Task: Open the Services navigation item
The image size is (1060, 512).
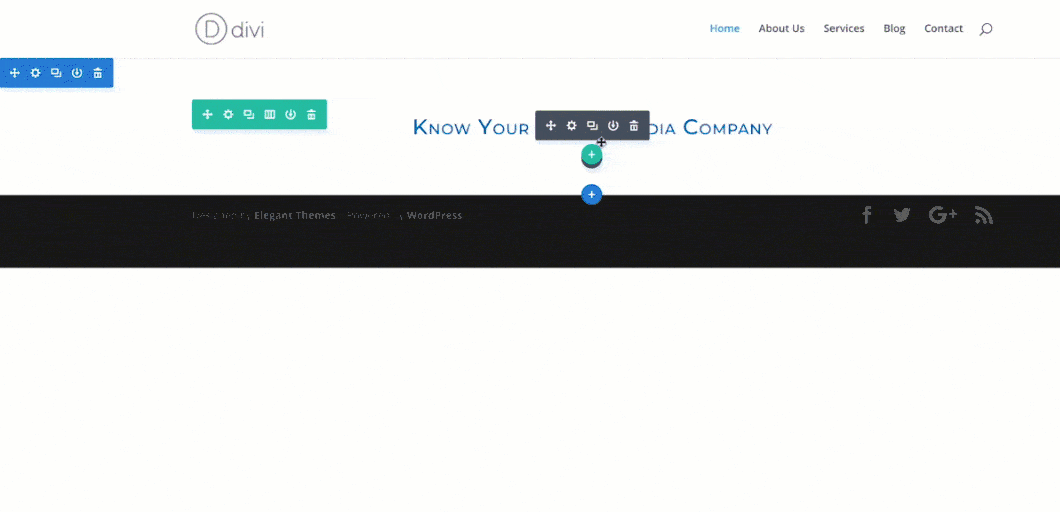Action: coord(843,29)
